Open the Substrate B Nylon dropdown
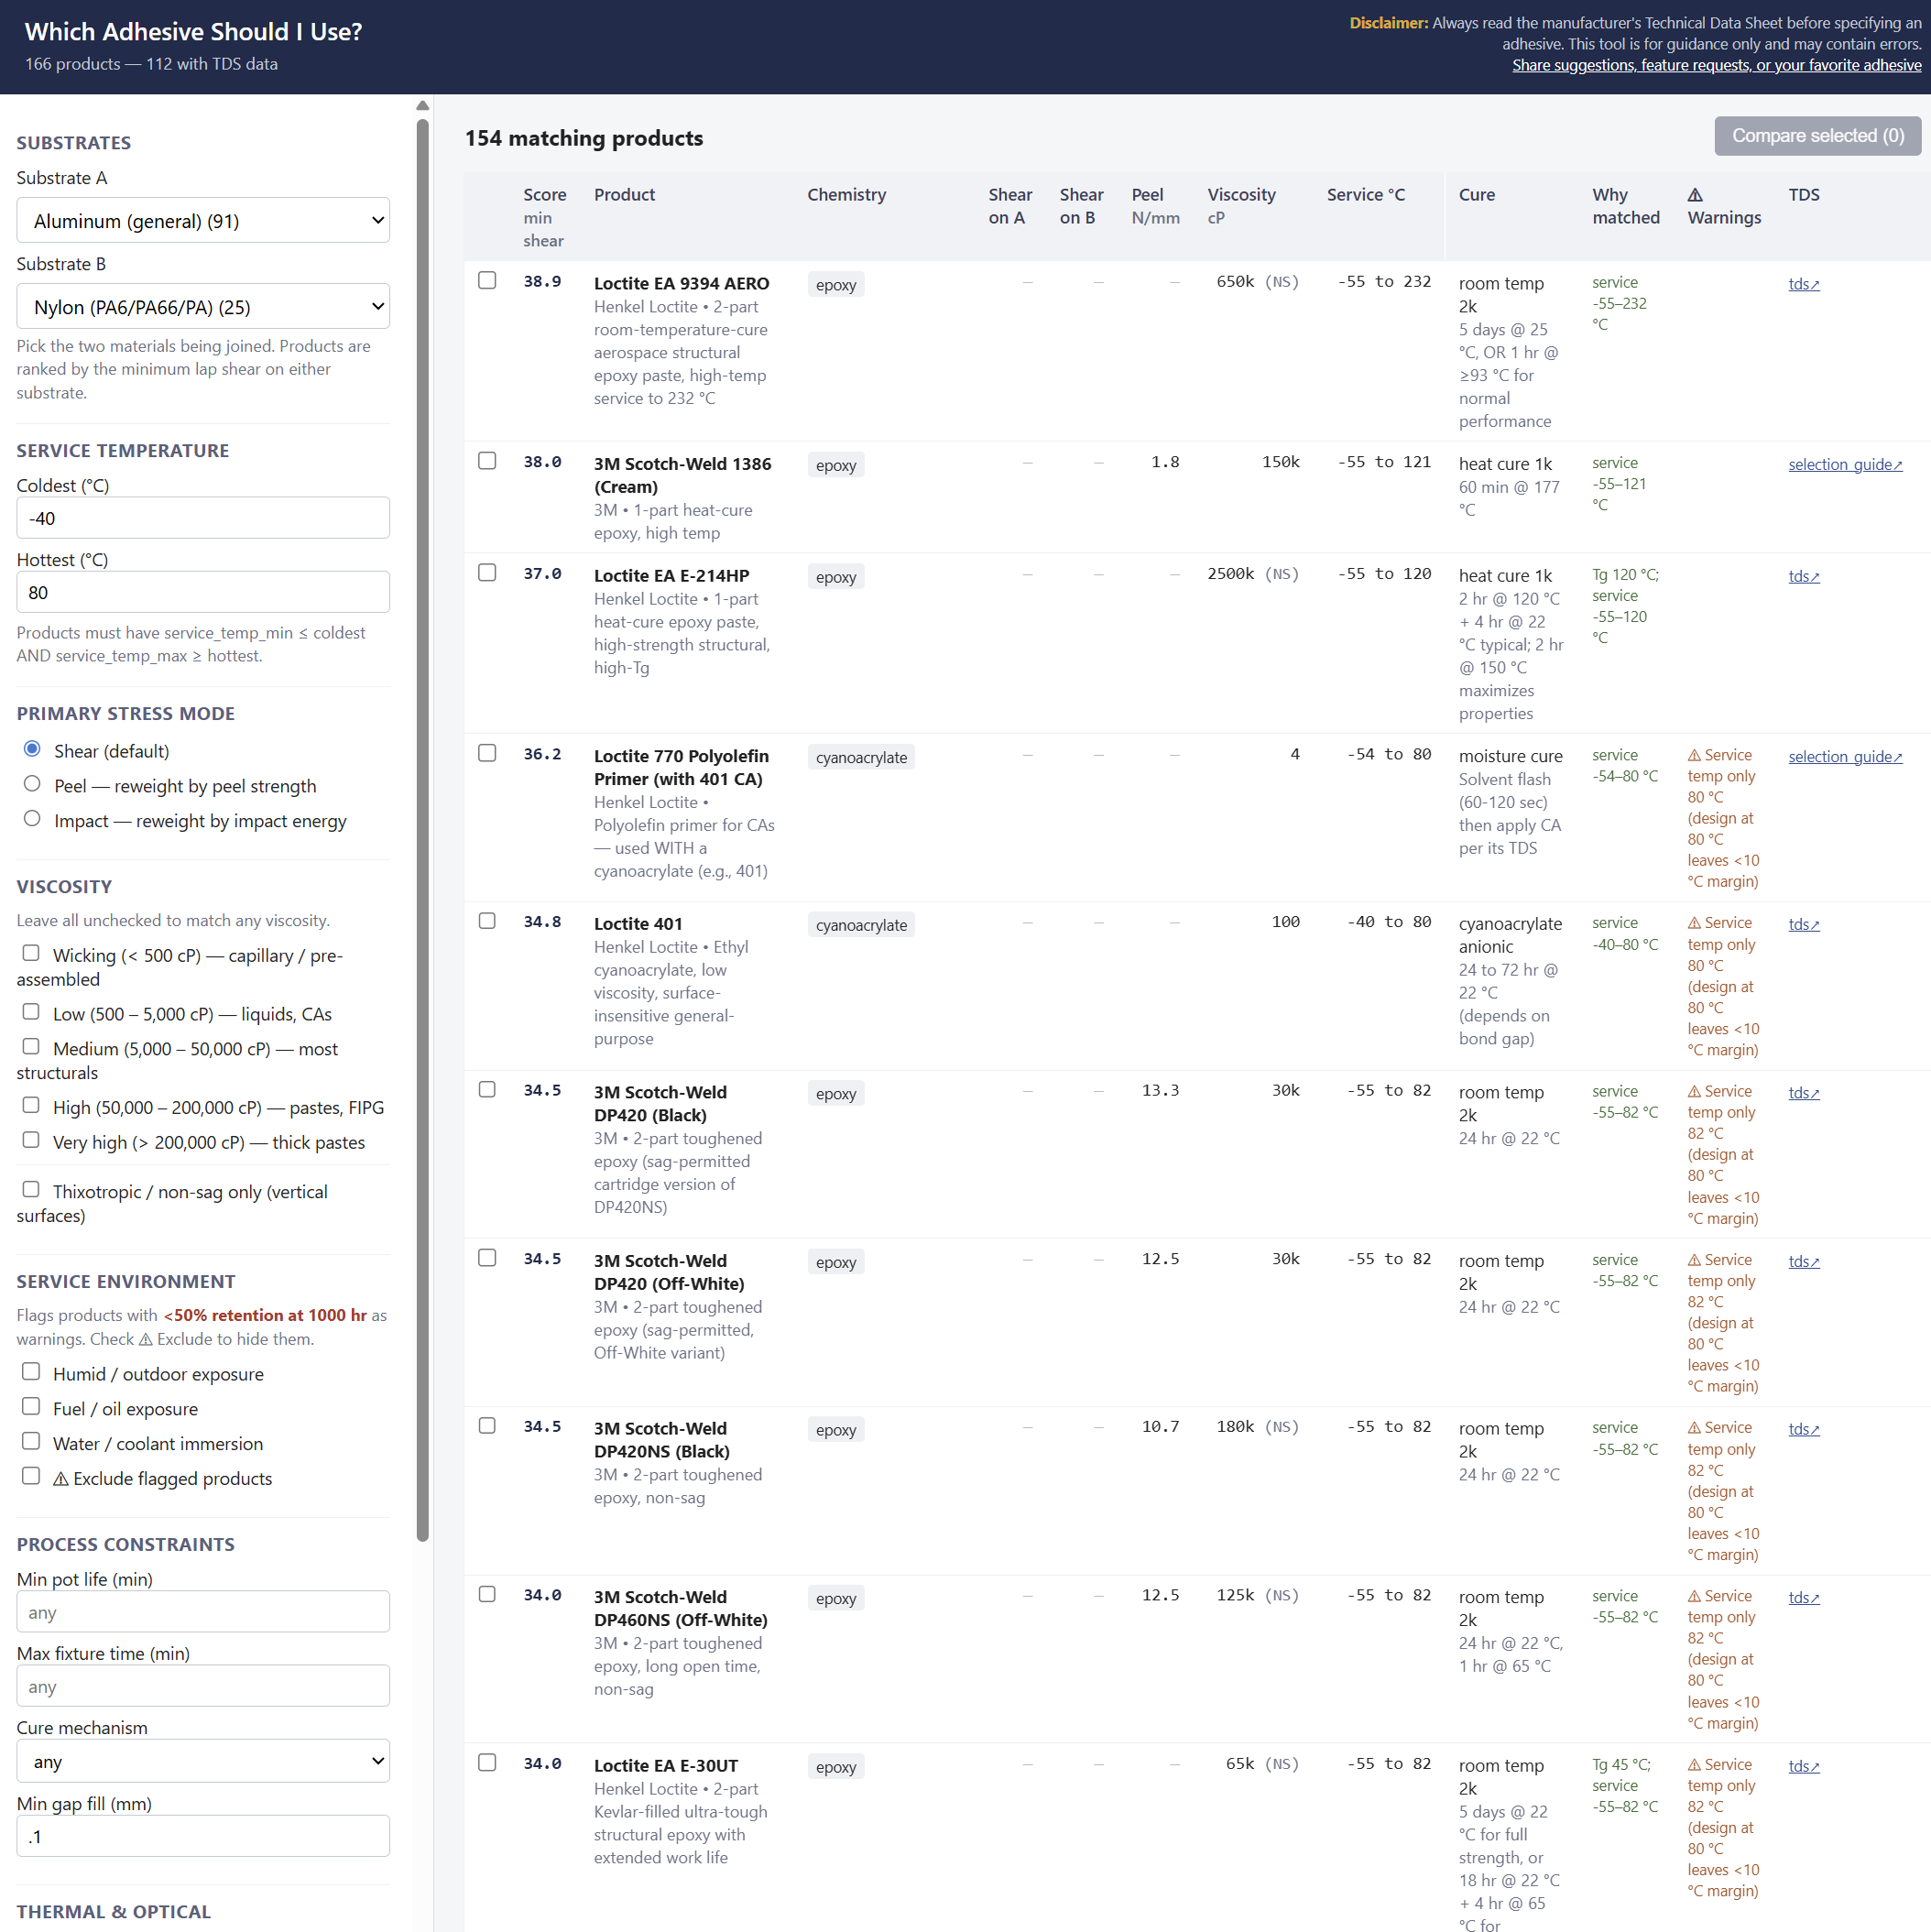 click(203, 307)
